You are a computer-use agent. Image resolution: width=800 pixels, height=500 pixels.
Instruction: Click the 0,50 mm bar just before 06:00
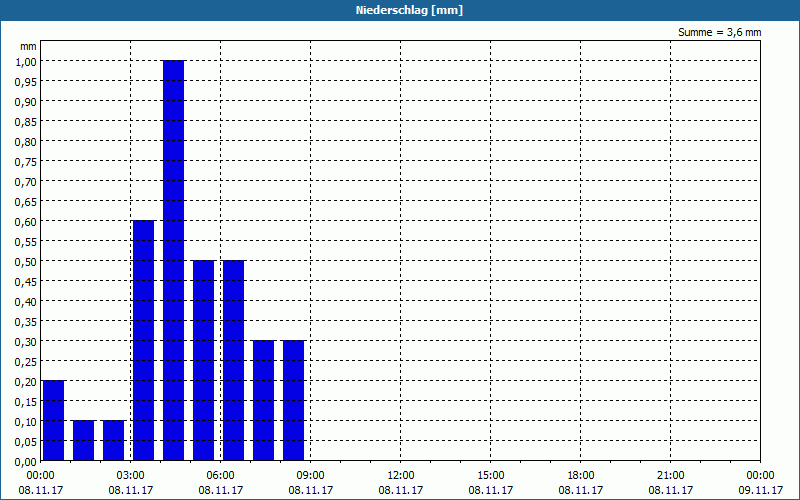tap(204, 360)
